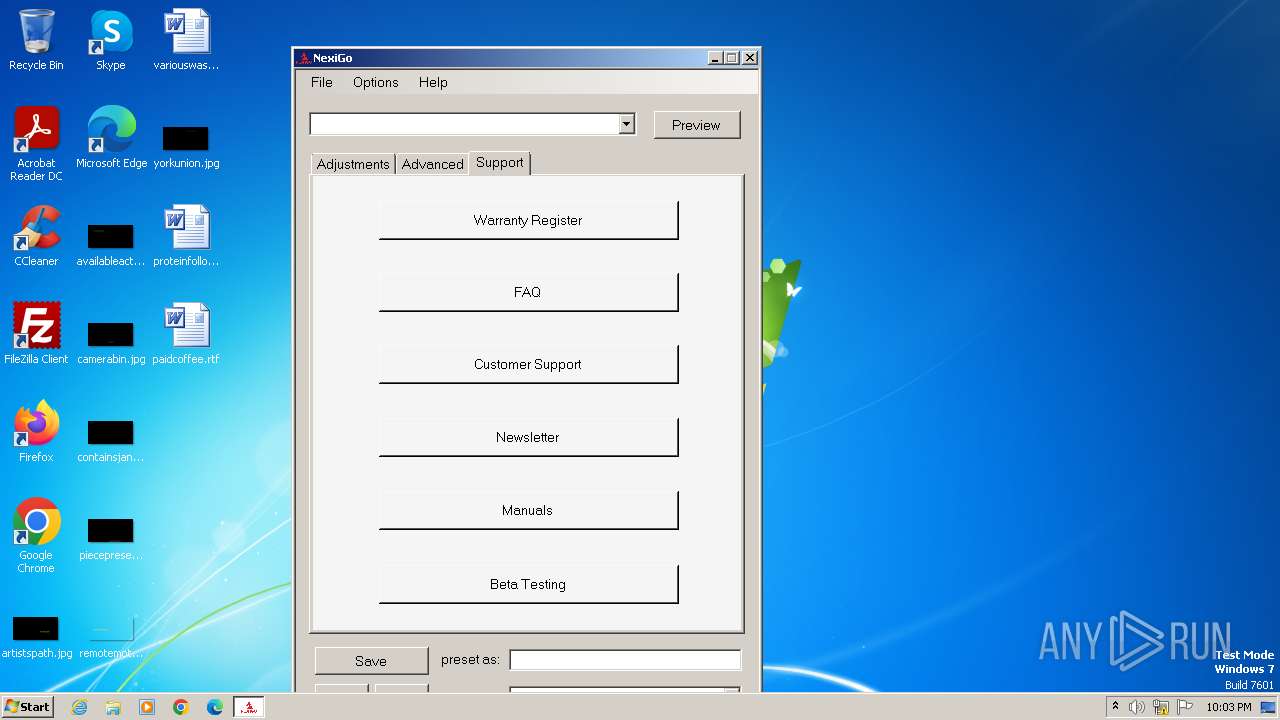Open Internet Explorer in taskbar
1280x720 pixels.
coord(79,707)
